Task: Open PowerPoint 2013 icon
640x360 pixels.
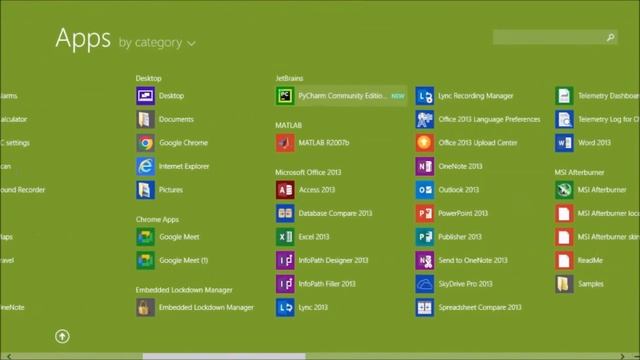Action: pos(424,213)
